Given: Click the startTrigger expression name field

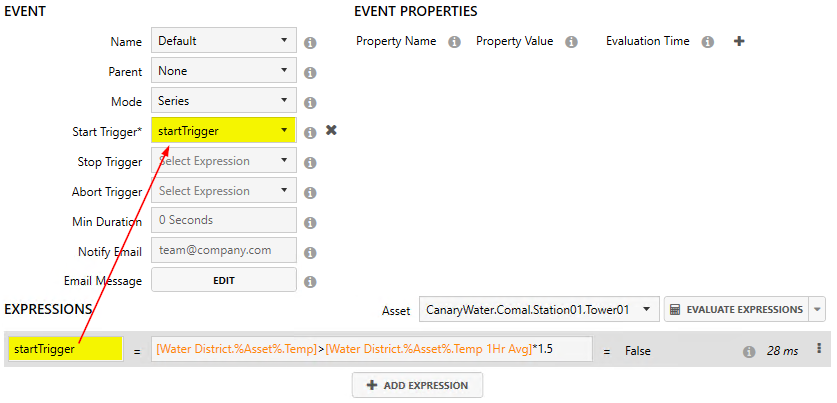Looking at the screenshot, I should click(65, 349).
